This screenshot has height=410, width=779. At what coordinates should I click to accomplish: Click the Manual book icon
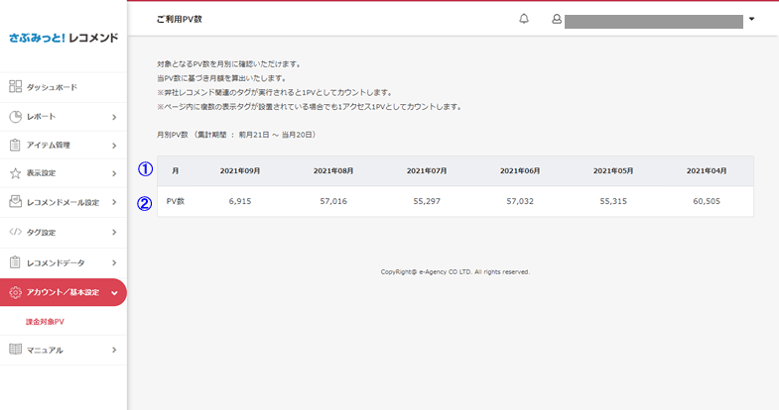pos(15,349)
